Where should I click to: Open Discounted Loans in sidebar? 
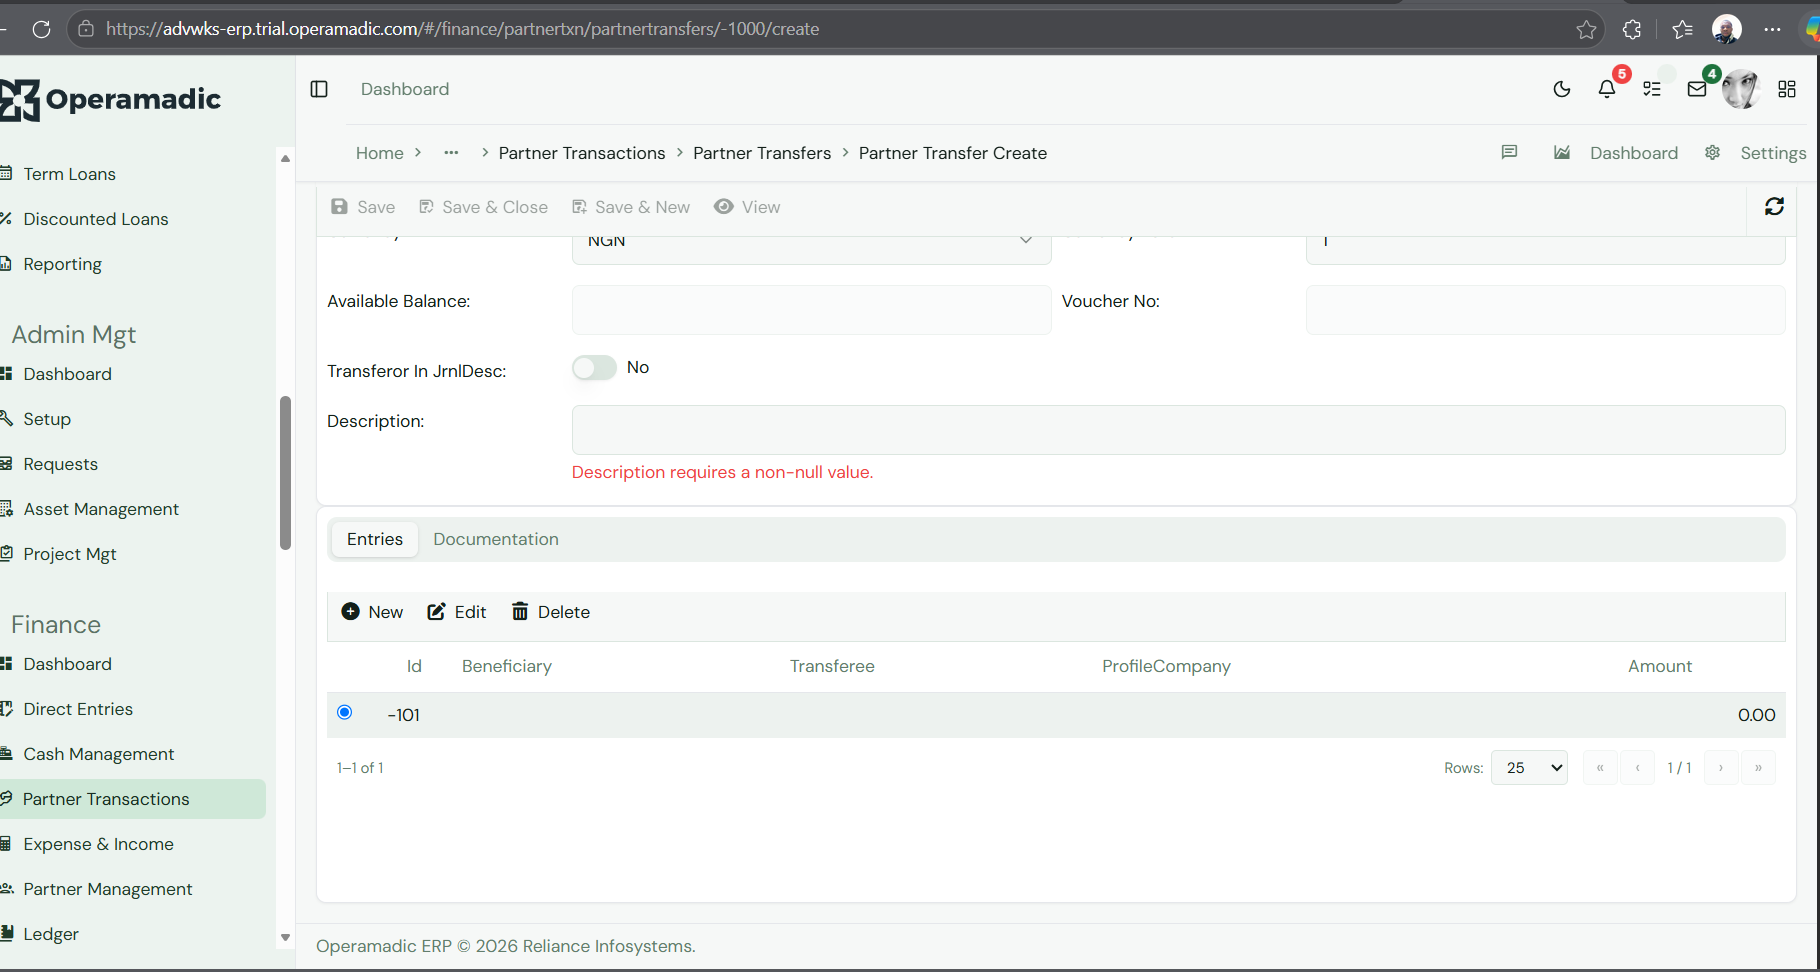click(96, 219)
